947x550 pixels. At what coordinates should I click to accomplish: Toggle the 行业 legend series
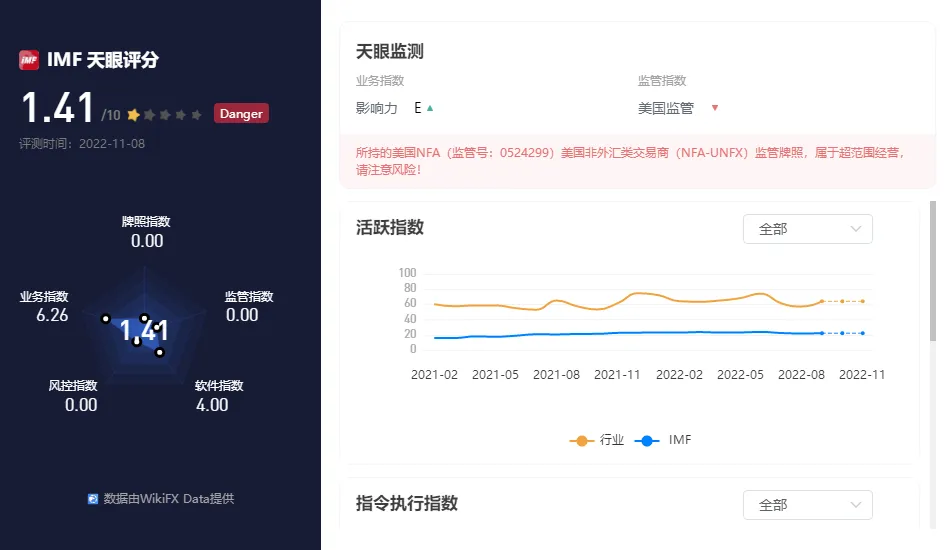596,440
